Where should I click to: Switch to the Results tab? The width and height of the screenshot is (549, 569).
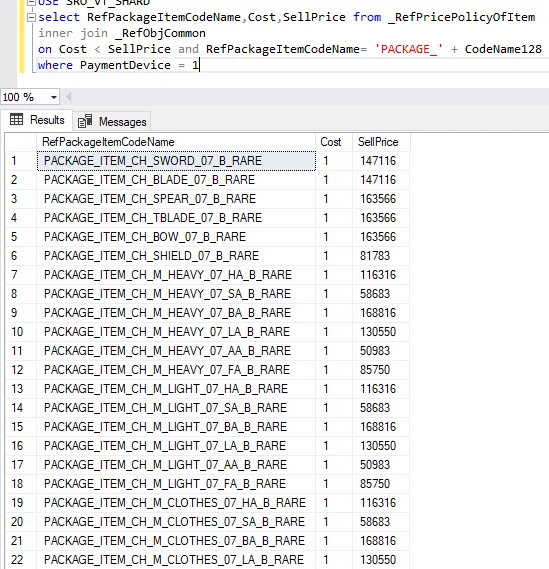tap(37, 120)
